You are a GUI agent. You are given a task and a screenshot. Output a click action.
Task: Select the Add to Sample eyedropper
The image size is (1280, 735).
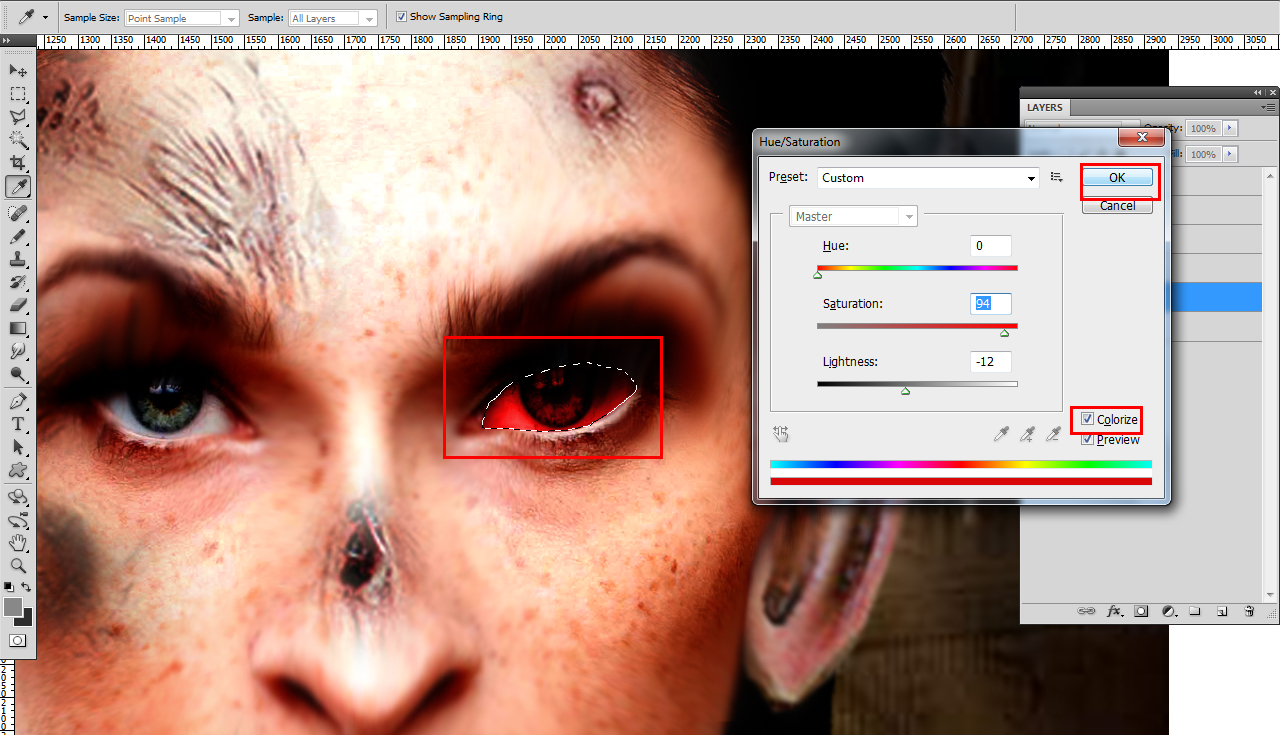[1027, 433]
